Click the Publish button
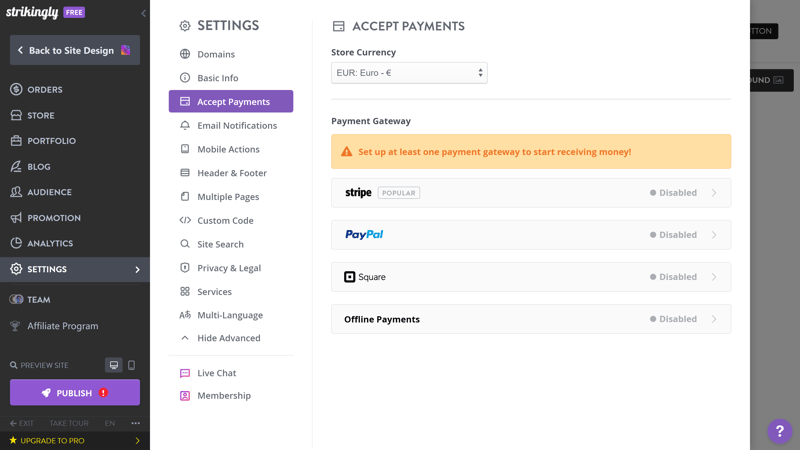800x450 pixels. pos(75,392)
